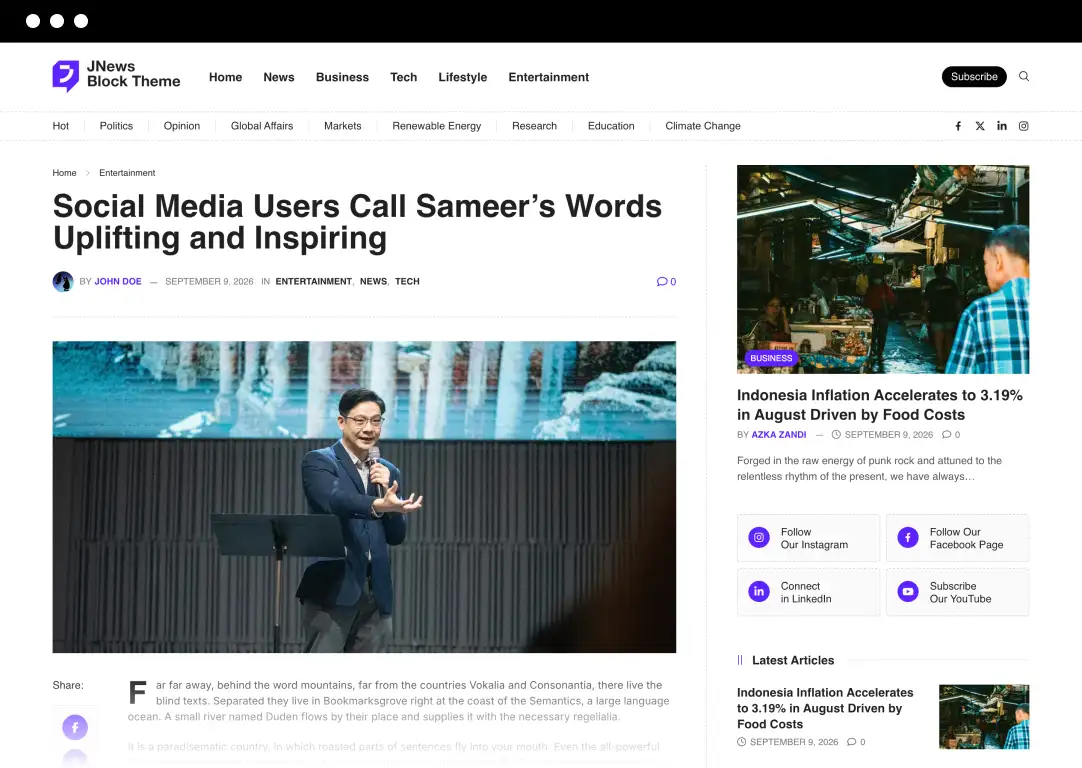Click the search magnifier icon
Viewport: 1082px width, 768px height.
point(1024,77)
